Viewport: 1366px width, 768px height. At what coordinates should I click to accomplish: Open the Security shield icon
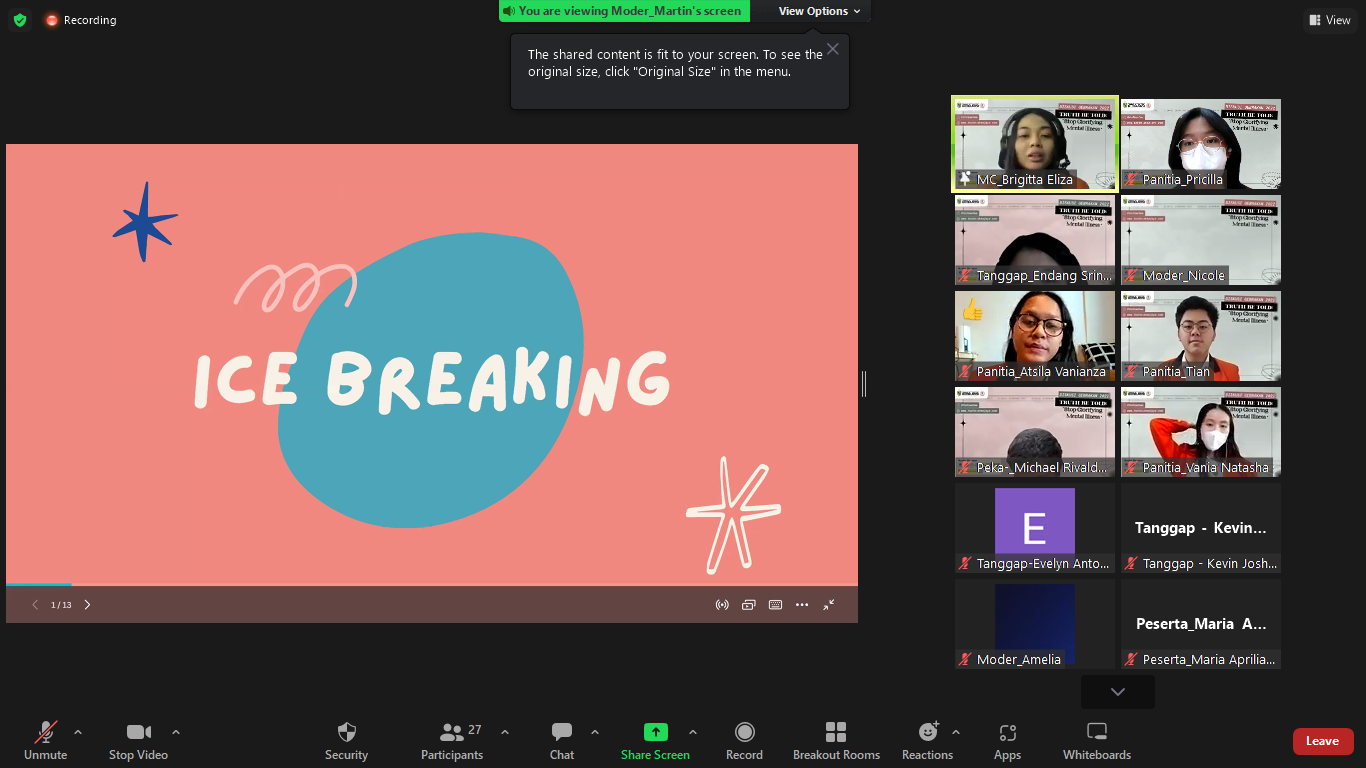(x=346, y=733)
